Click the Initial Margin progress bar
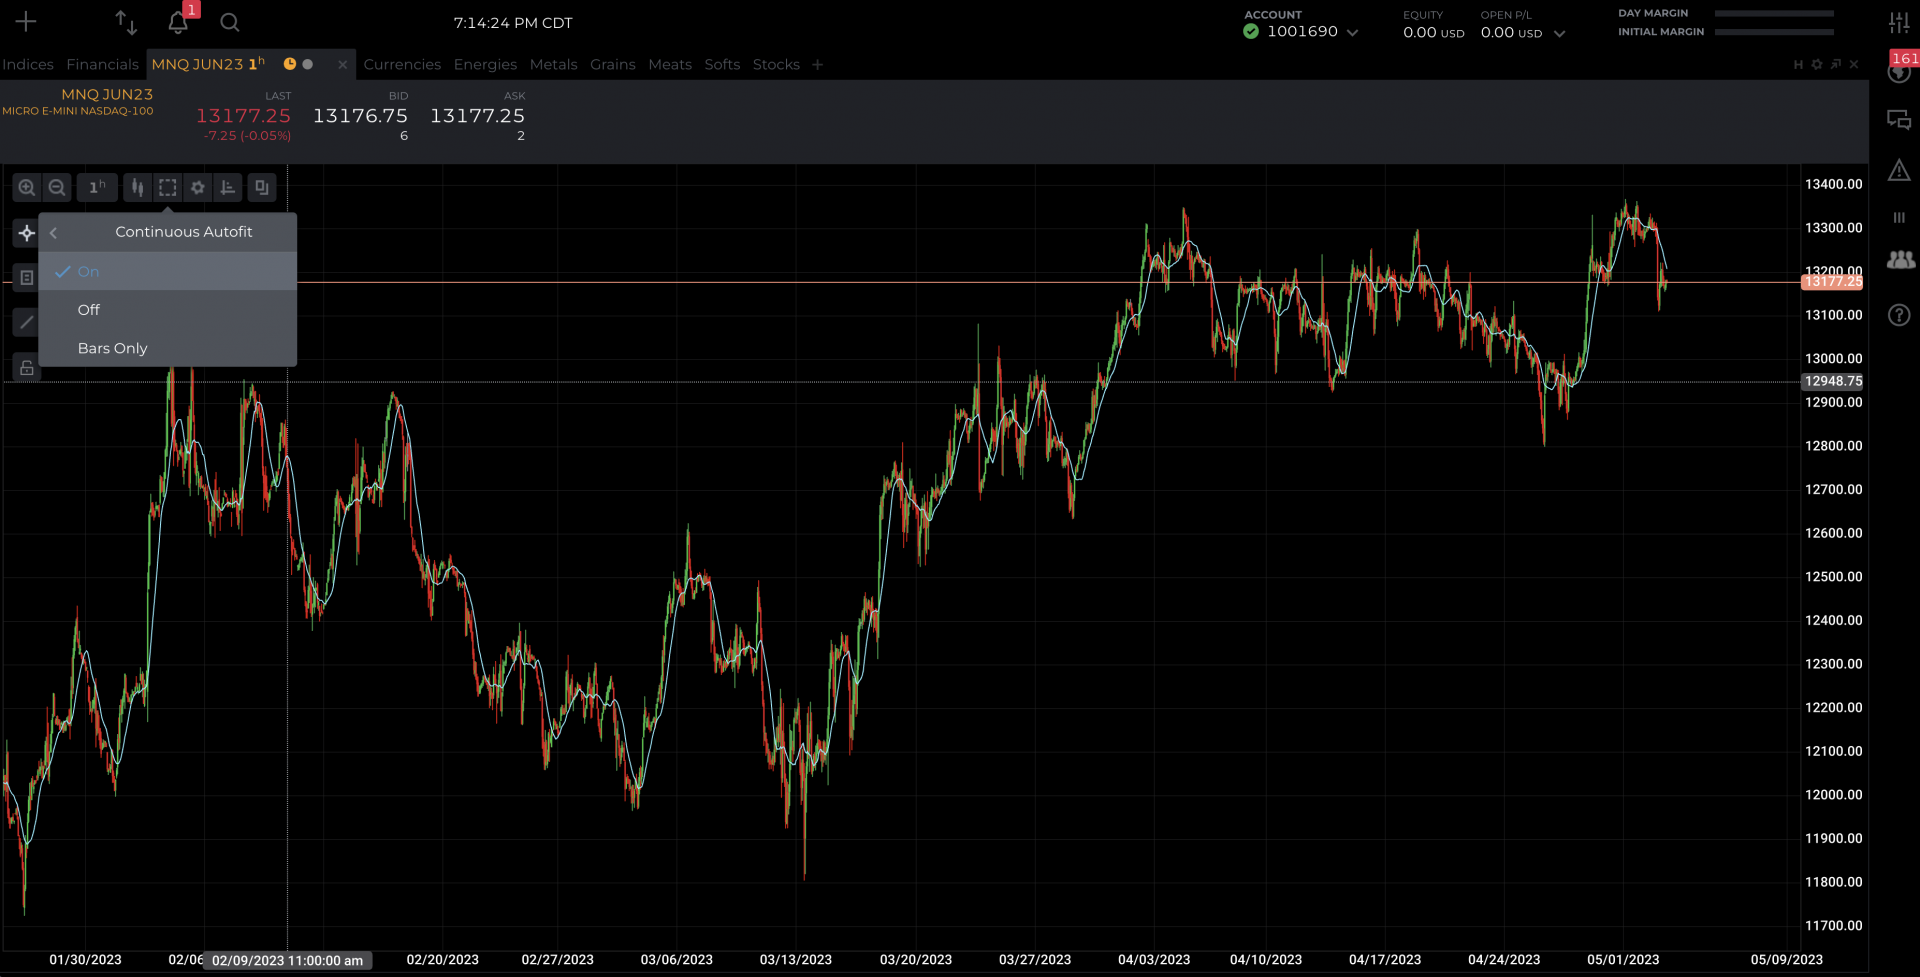 pyautogui.click(x=1774, y=32)
